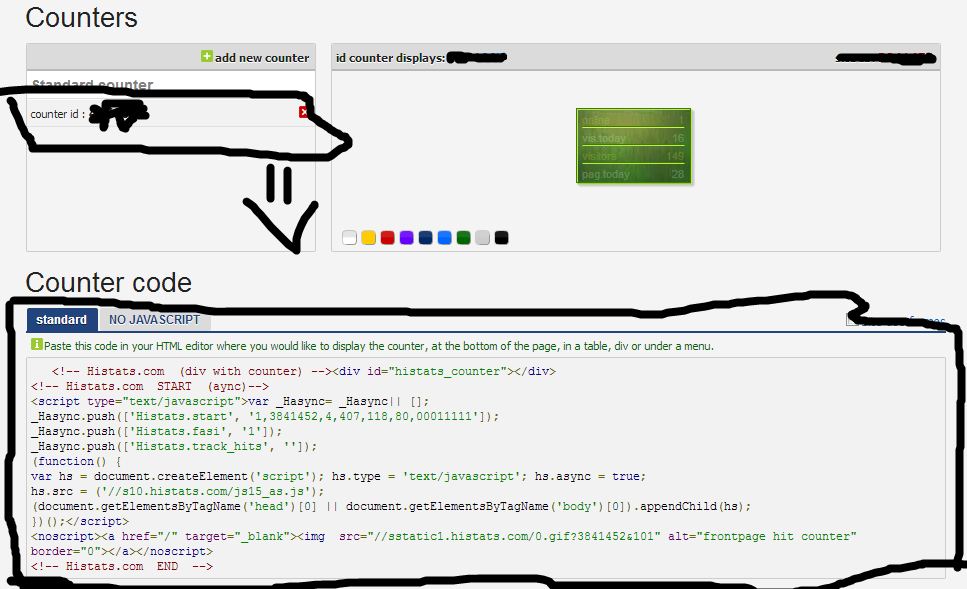Click the 'Histats.track_hits' code line
Screen dimensions: 967x589
click(174, 446)
